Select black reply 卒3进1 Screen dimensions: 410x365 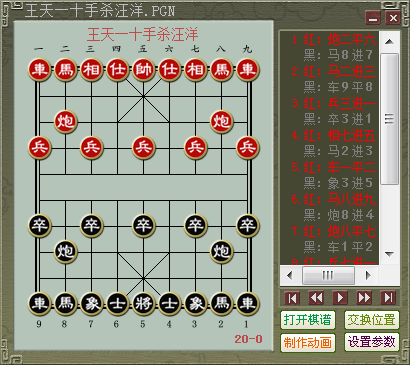[338, 119]
